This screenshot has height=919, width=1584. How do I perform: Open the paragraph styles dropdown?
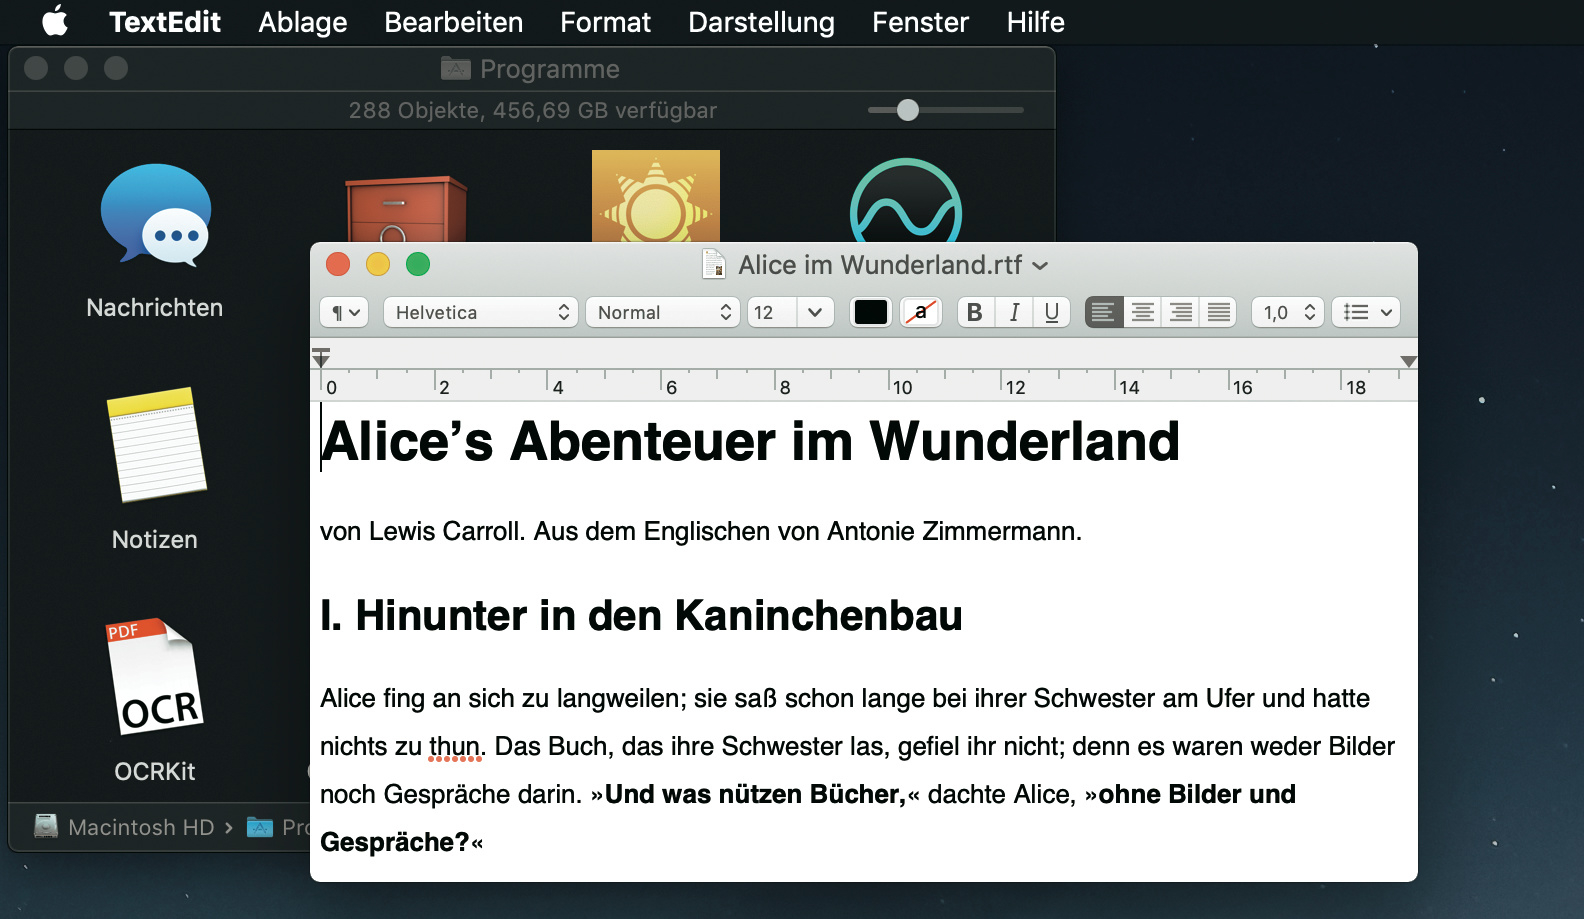tap(344, 313)
